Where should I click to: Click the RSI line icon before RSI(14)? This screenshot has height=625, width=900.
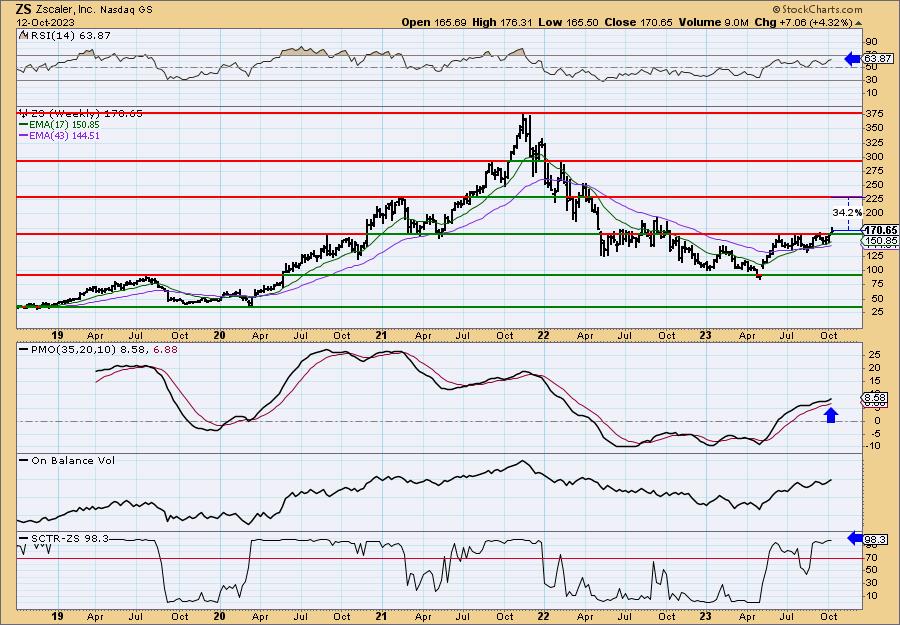(x=23, y=36)
